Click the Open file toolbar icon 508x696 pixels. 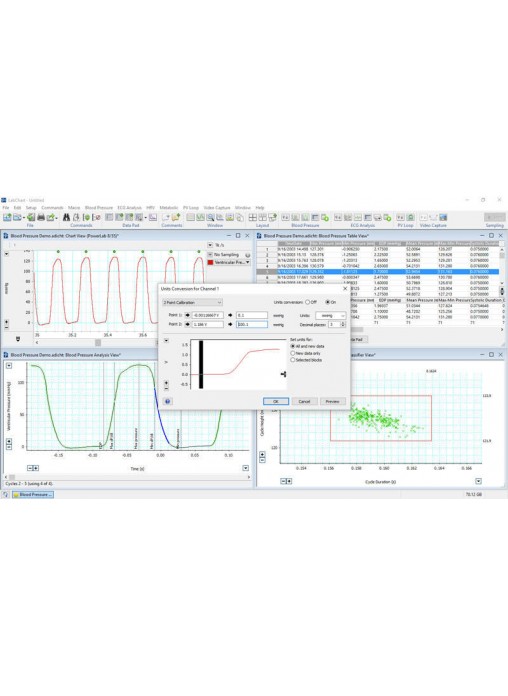tap(17, 217)
